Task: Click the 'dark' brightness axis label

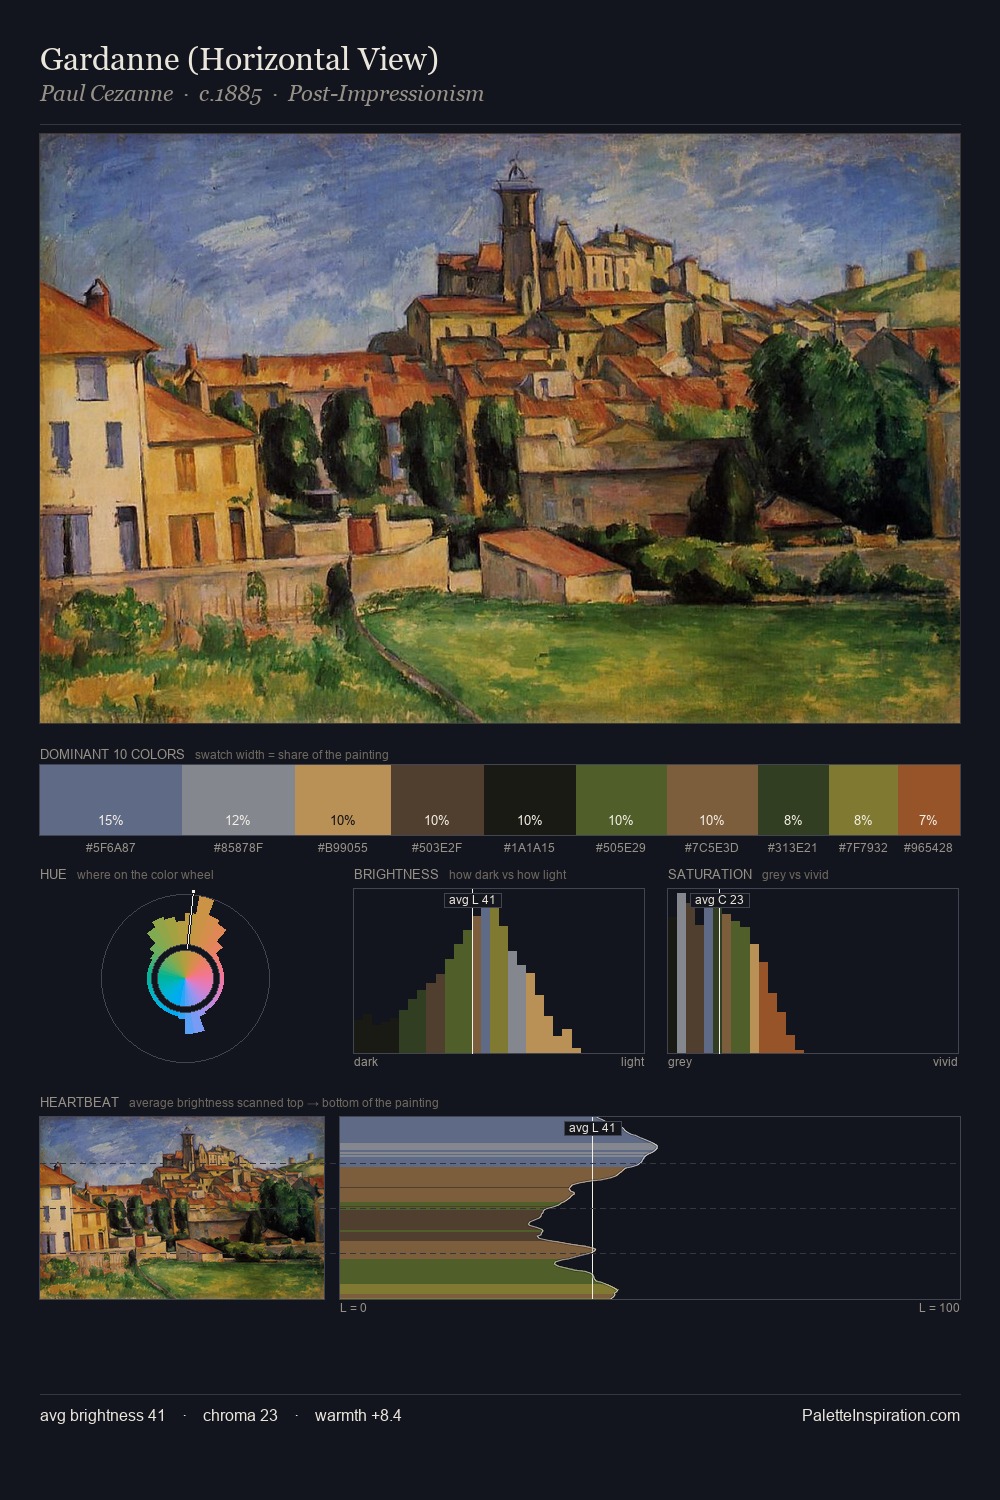Action: [x=366, y=1062]
